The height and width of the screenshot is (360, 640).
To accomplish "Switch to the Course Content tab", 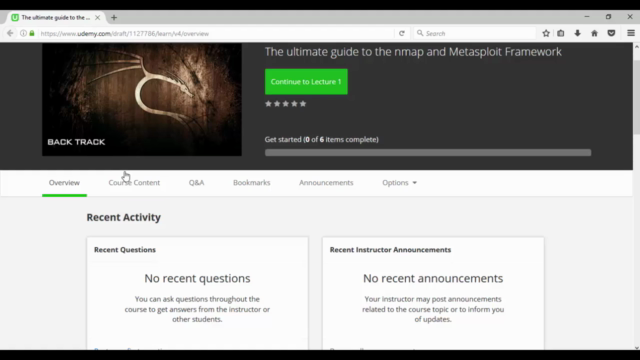I will (134, 183).
